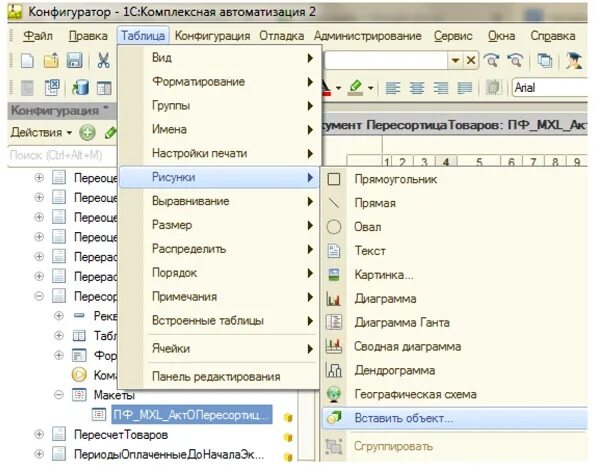The image size is (600, 475).
Task: Open the Правка menu
Action: pyautogui.click(x=88, y=36)
